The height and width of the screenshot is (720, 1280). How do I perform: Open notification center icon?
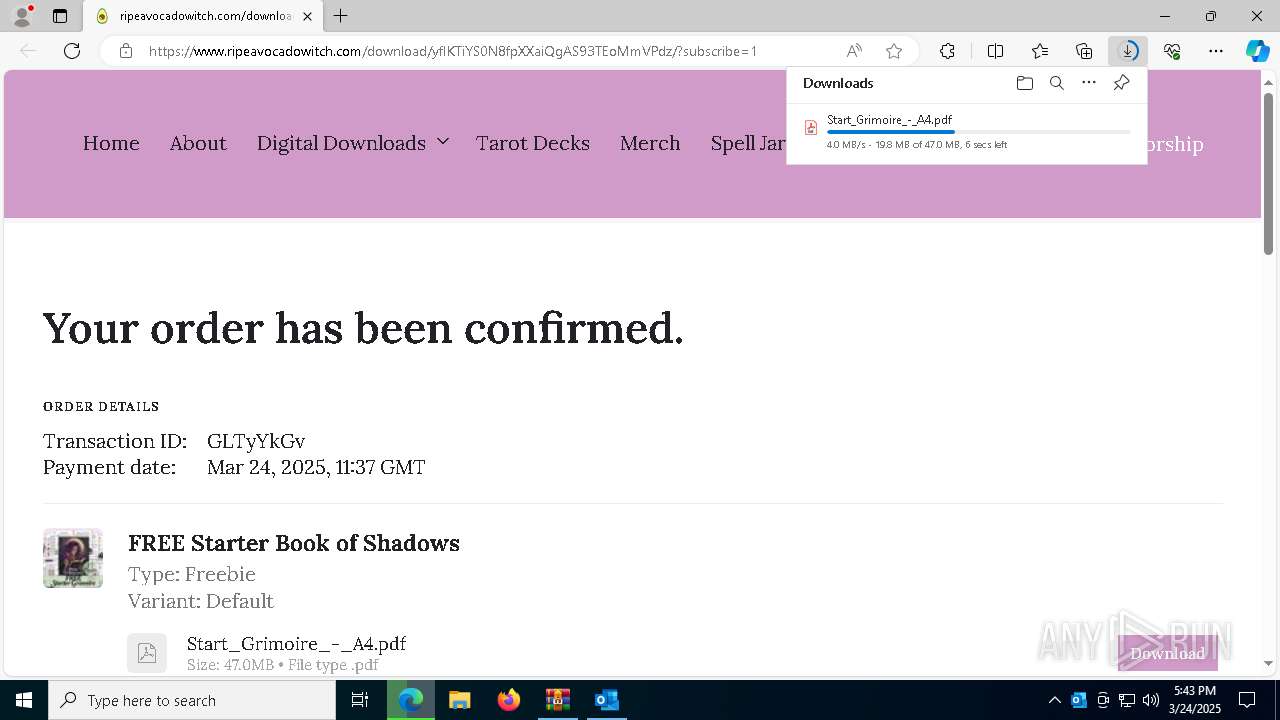[1247, 700]
